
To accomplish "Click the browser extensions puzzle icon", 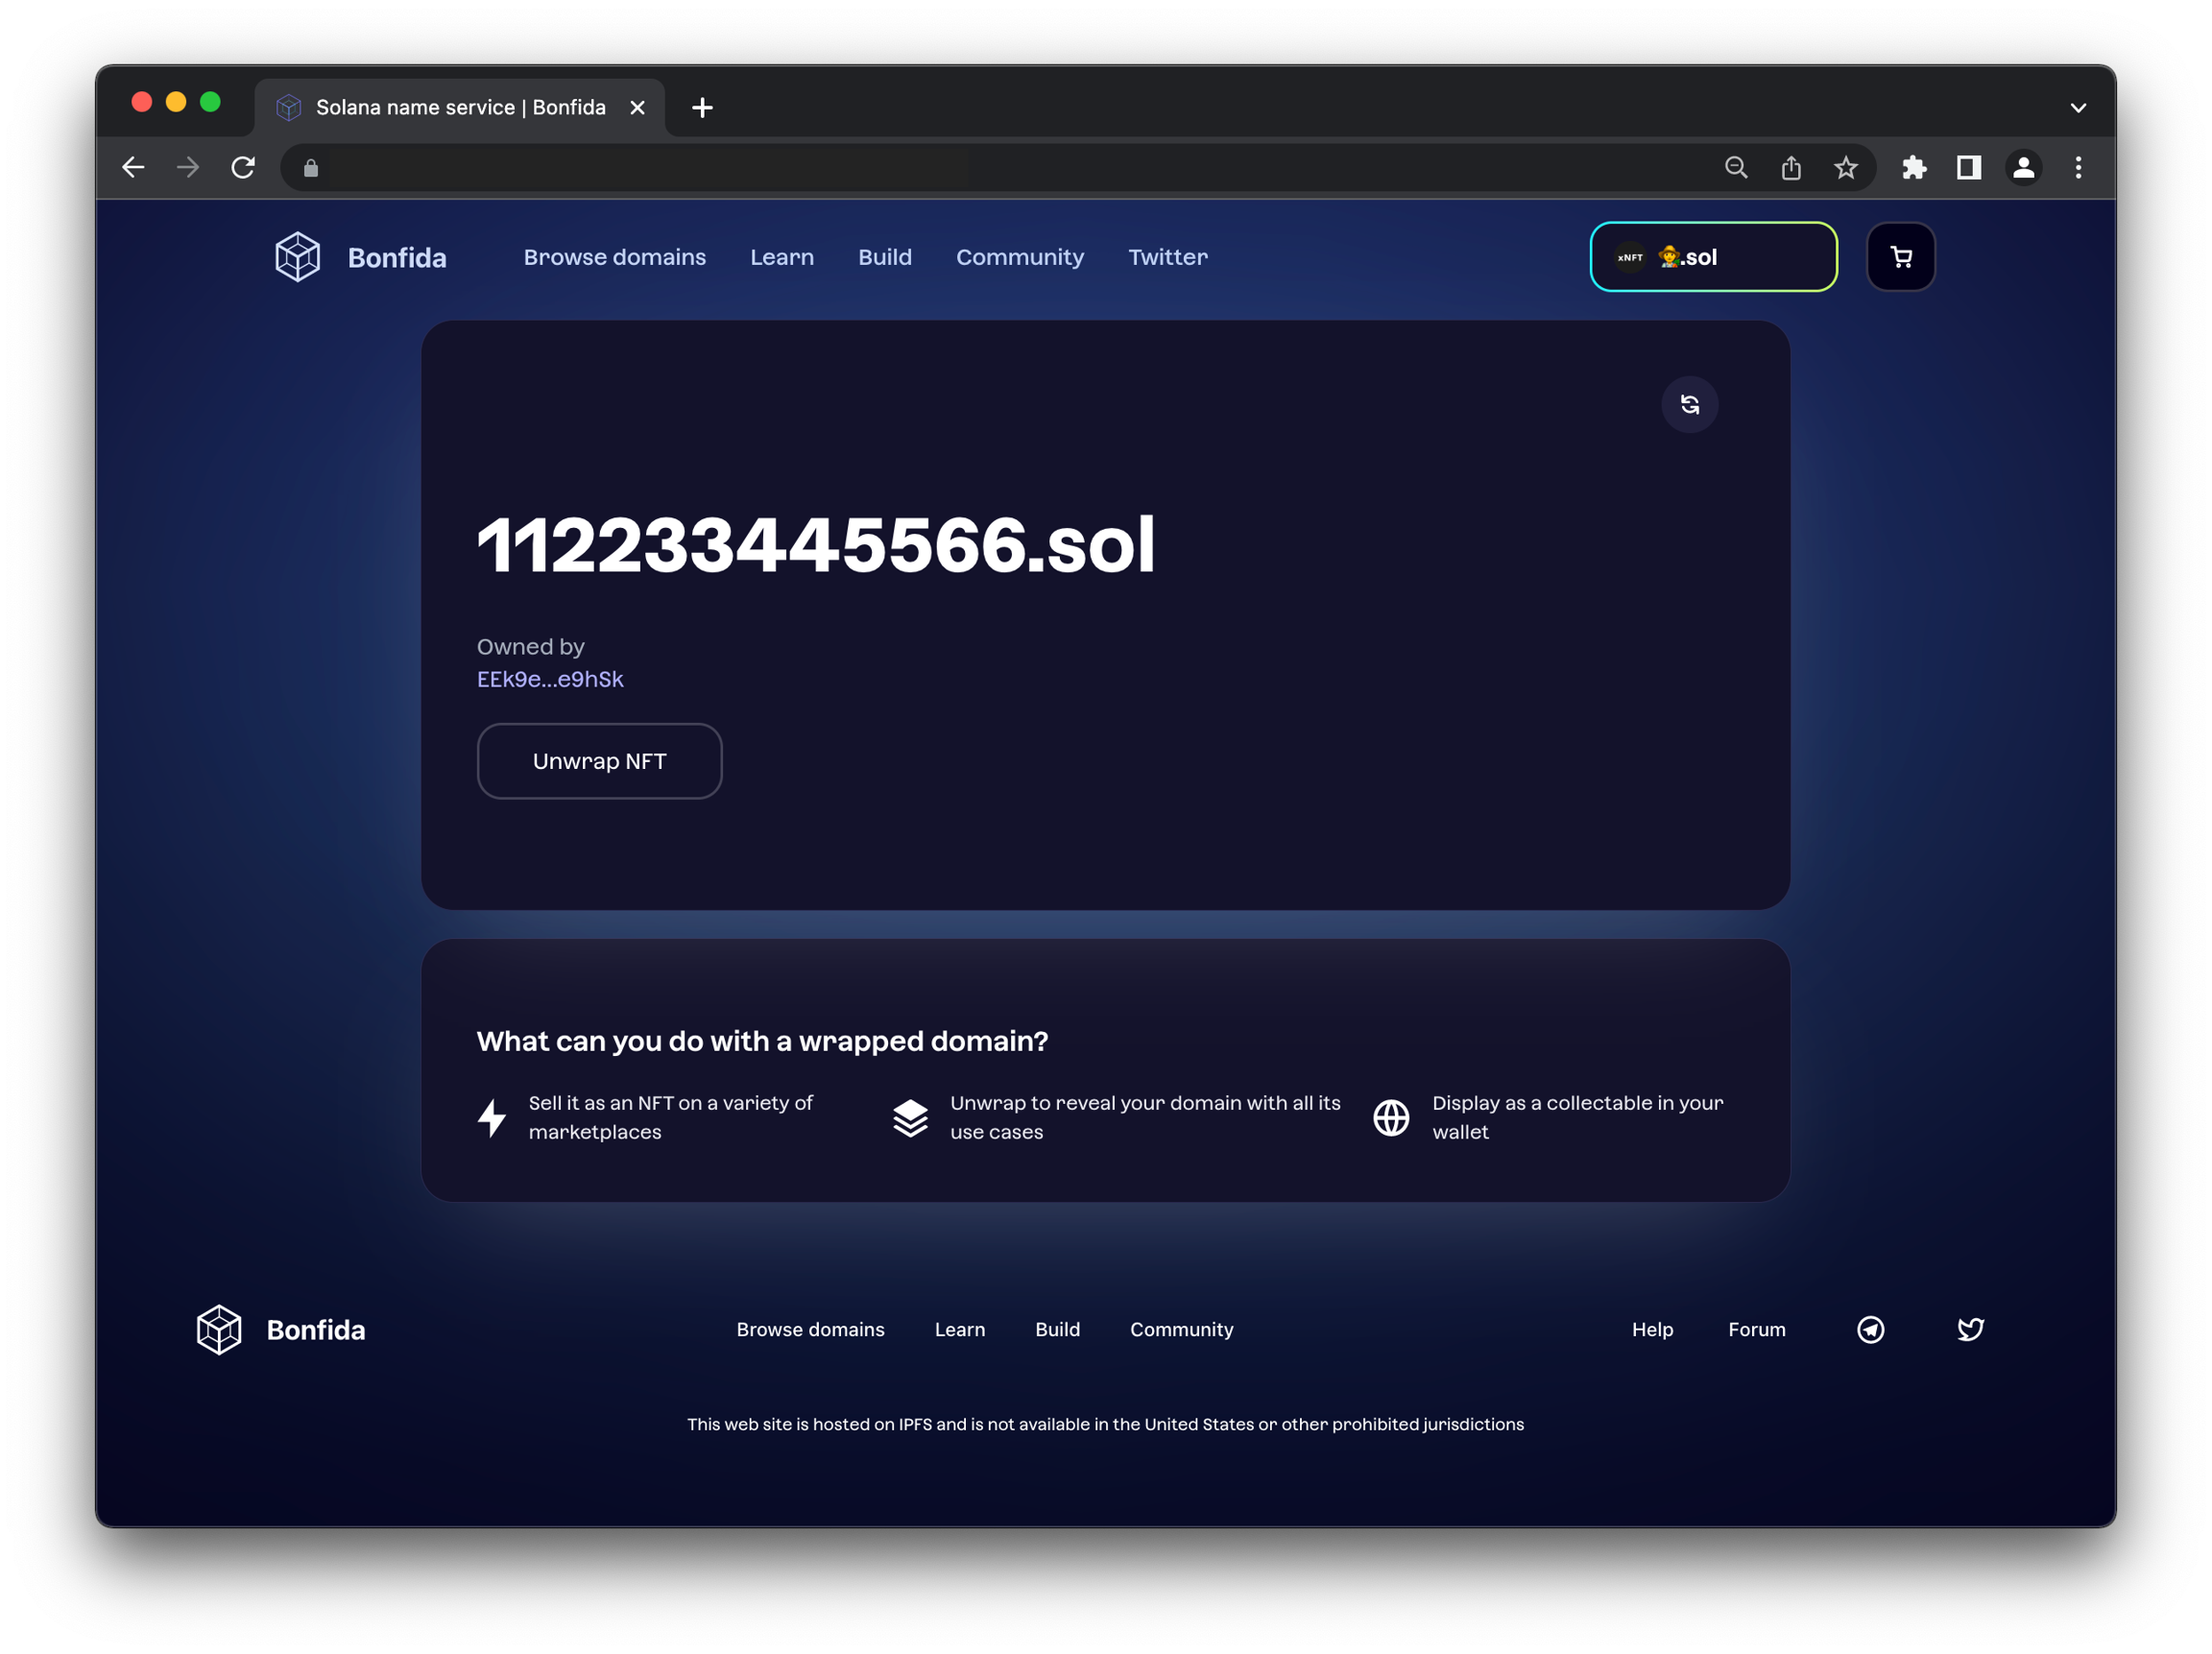I will click(1914, 168).
